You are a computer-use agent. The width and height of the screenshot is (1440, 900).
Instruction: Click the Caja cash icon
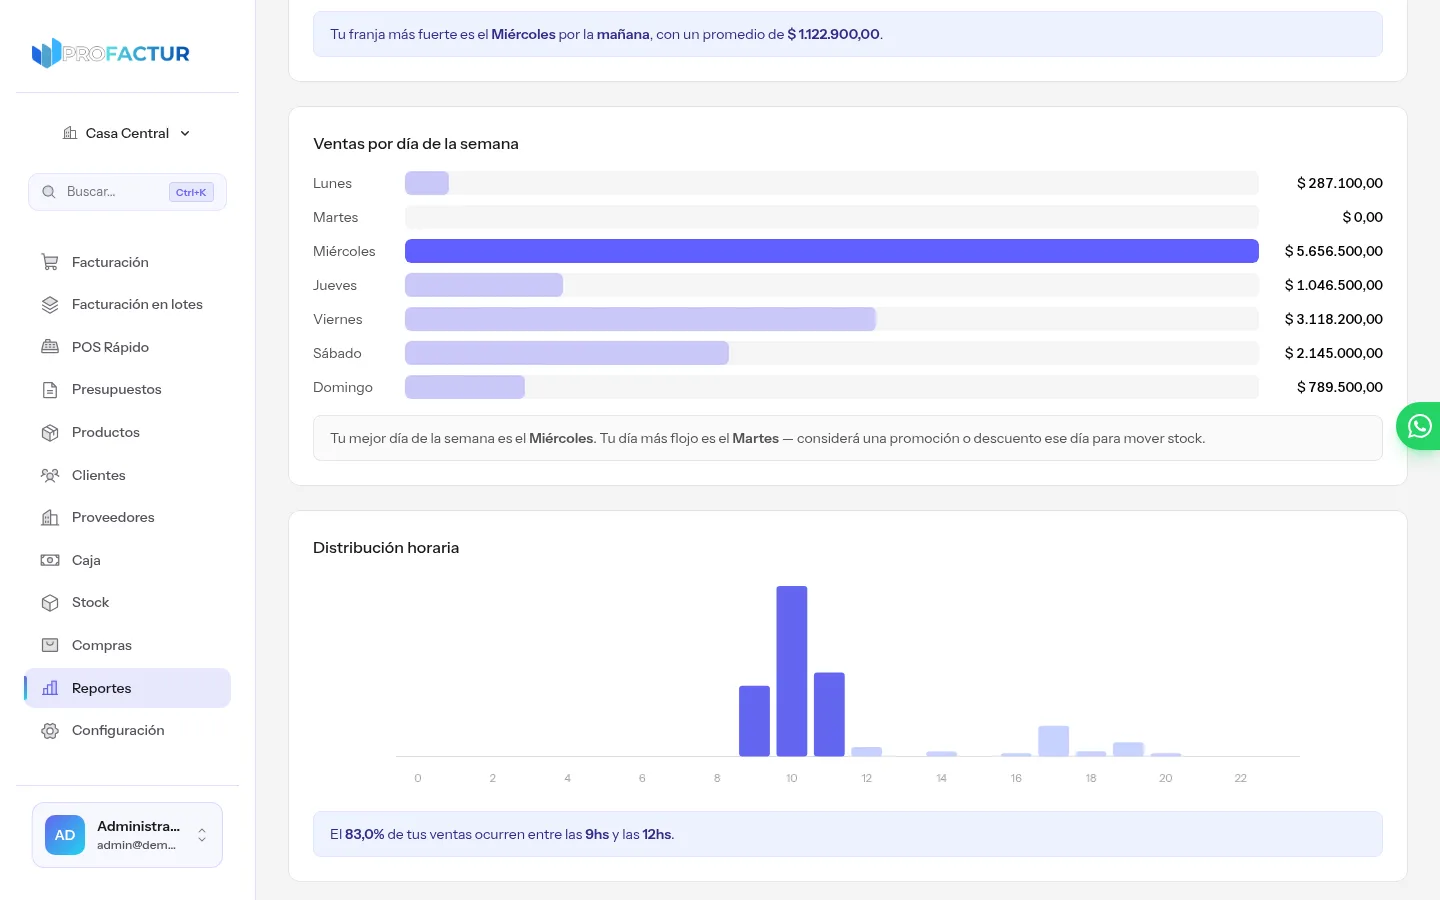(x=50, y=560)
